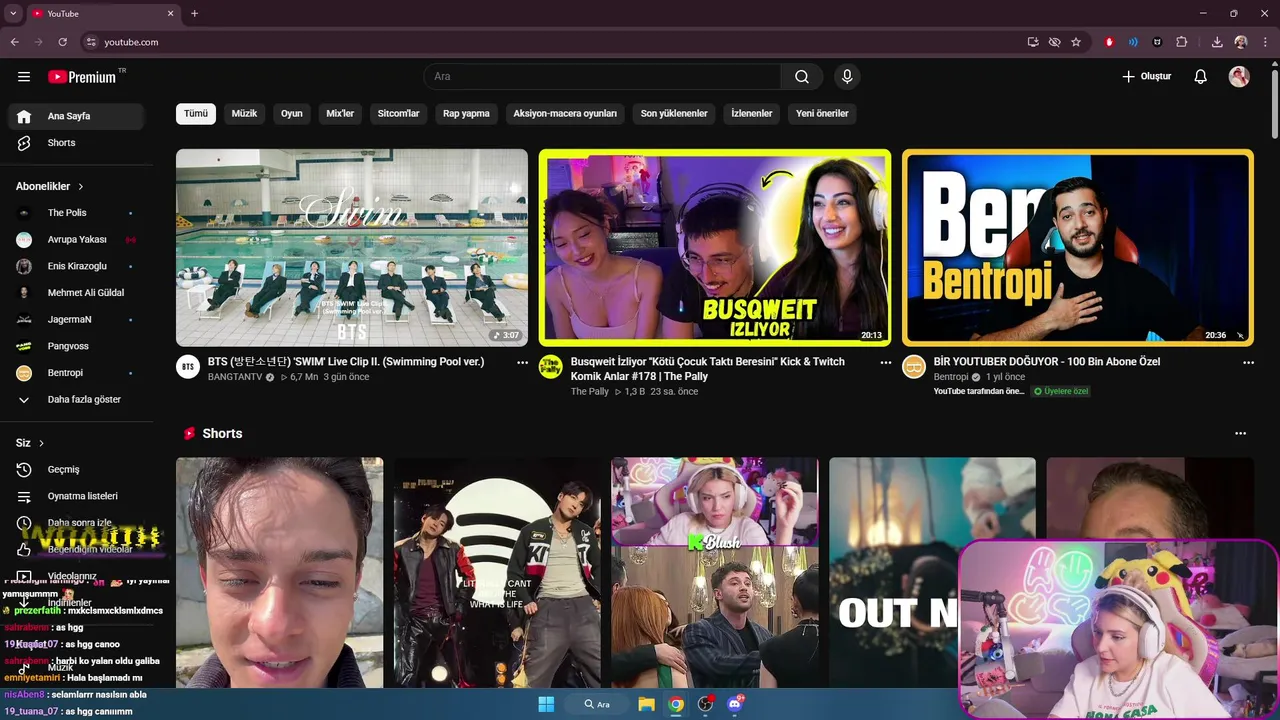Open the BANGTANTV channel avatar
Image resolution: width=1280 pixels, height=720 pixels.
[188, 367]
